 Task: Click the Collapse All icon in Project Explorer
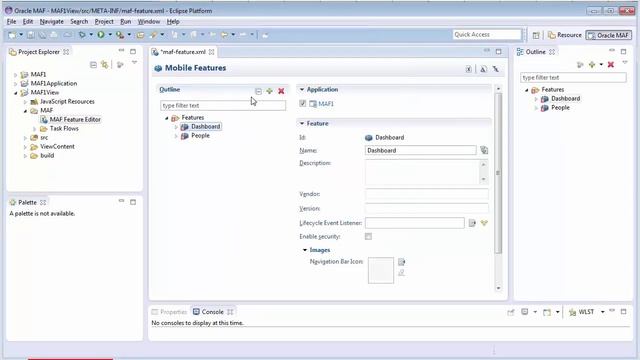pyautogui.click(x=93, y=64)
